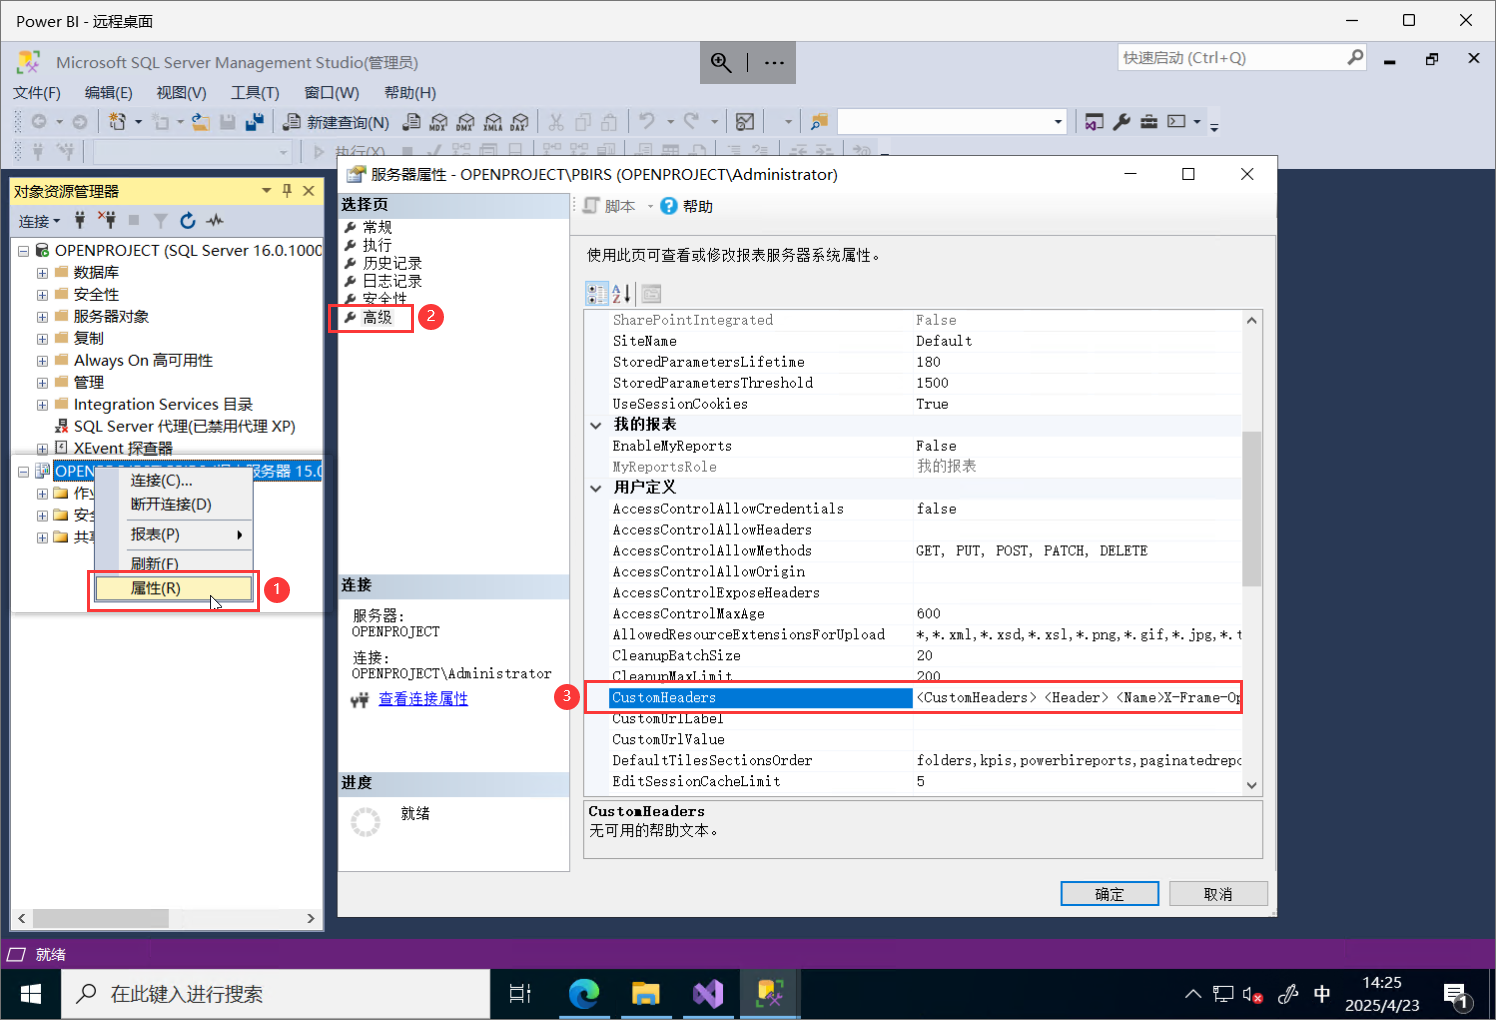1496x1020 pixels.
Task: Click the Quick Launch search magnifier icon
Action: [x=1355, y=57]
